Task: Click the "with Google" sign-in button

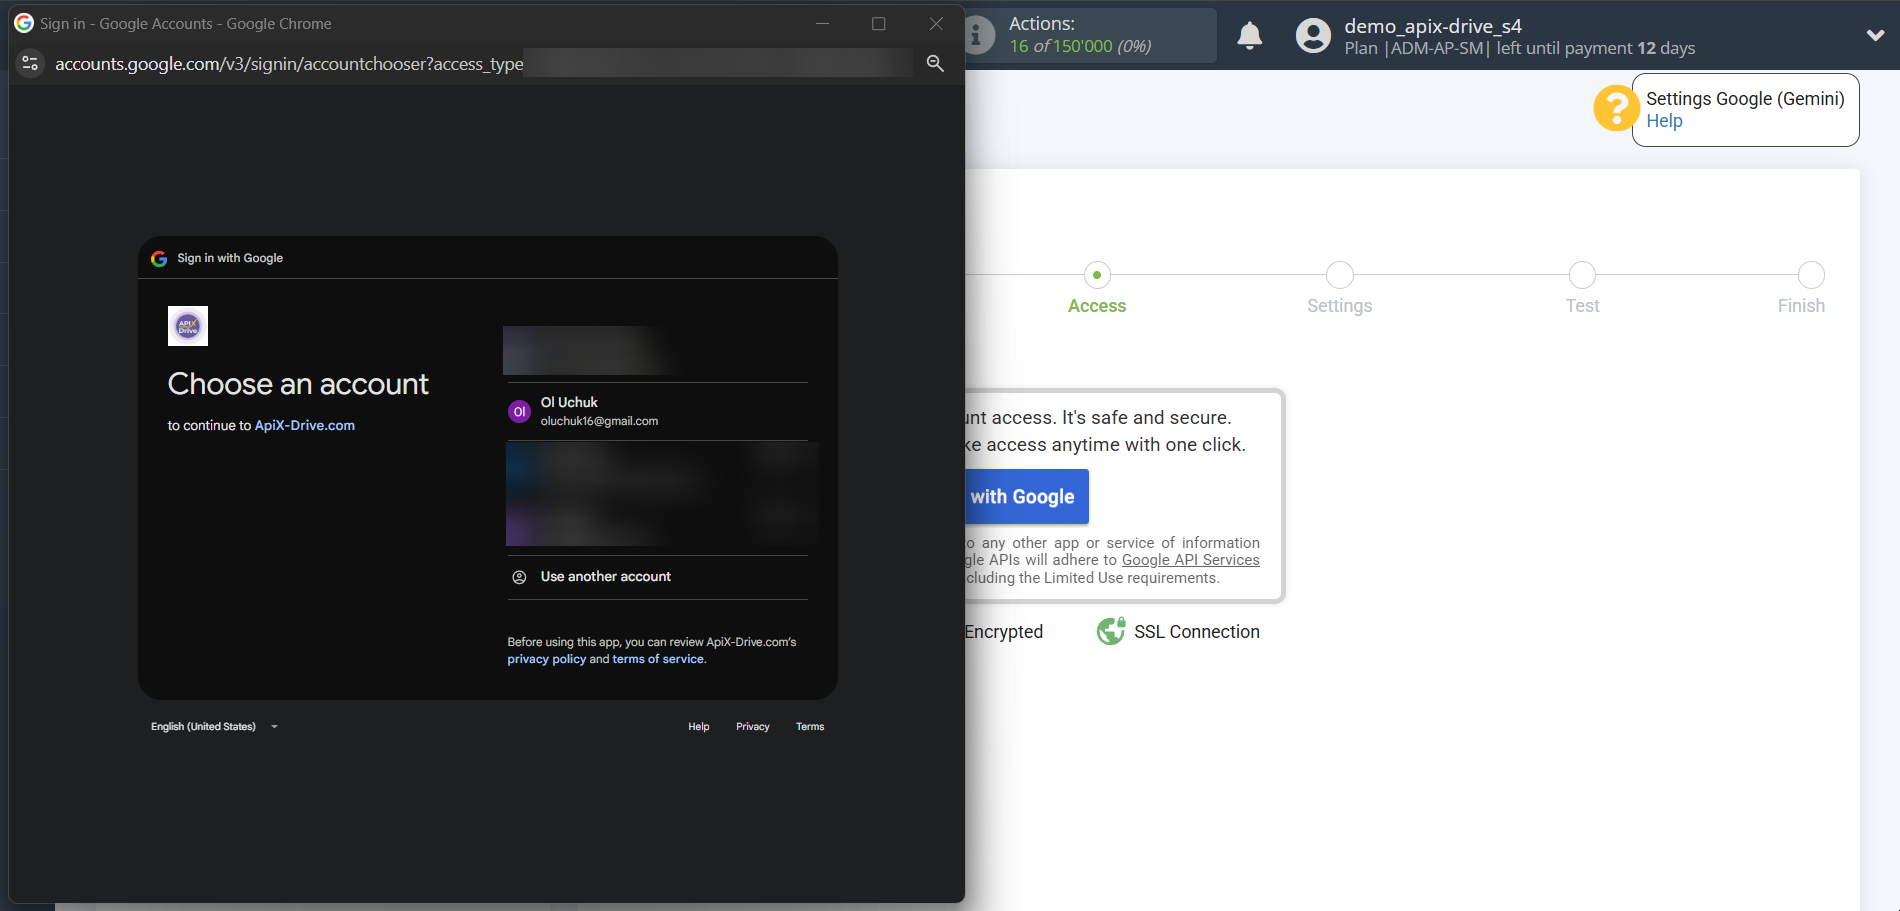Action: (1024, 496)
